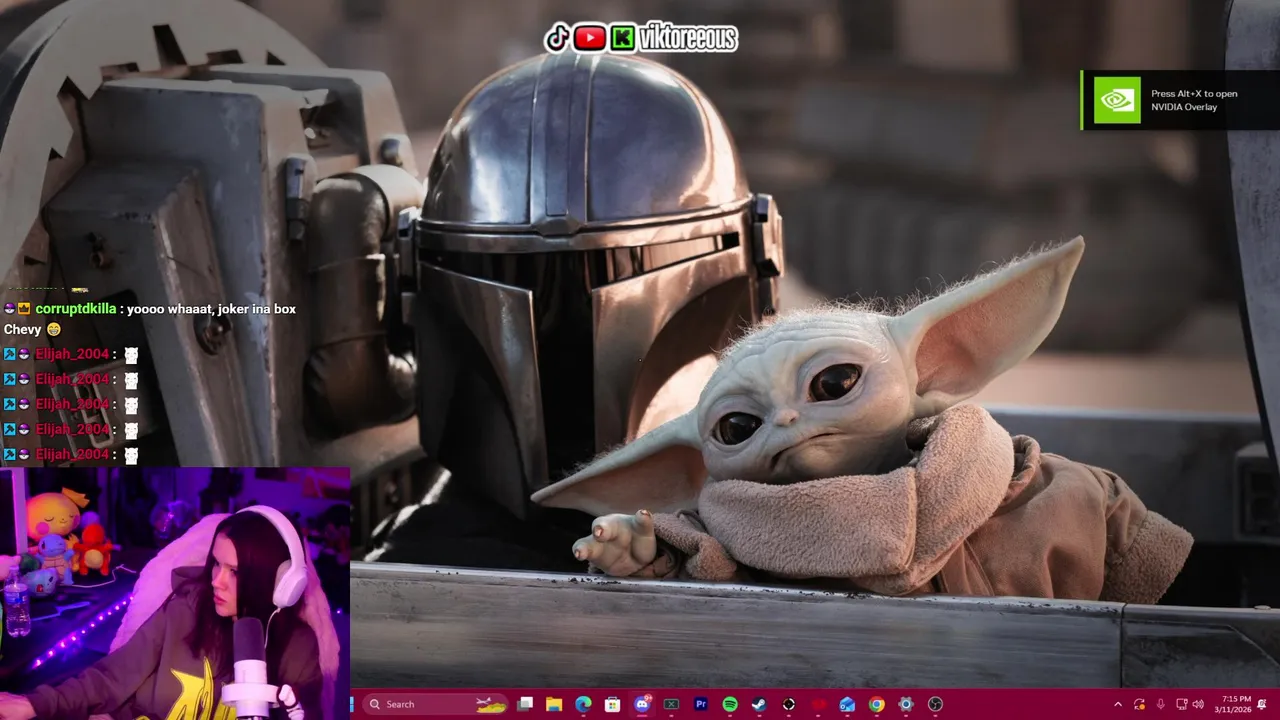Open the network status tray icon
The height and width of the screenshot is (720, 1280).
pos(1181,704)
